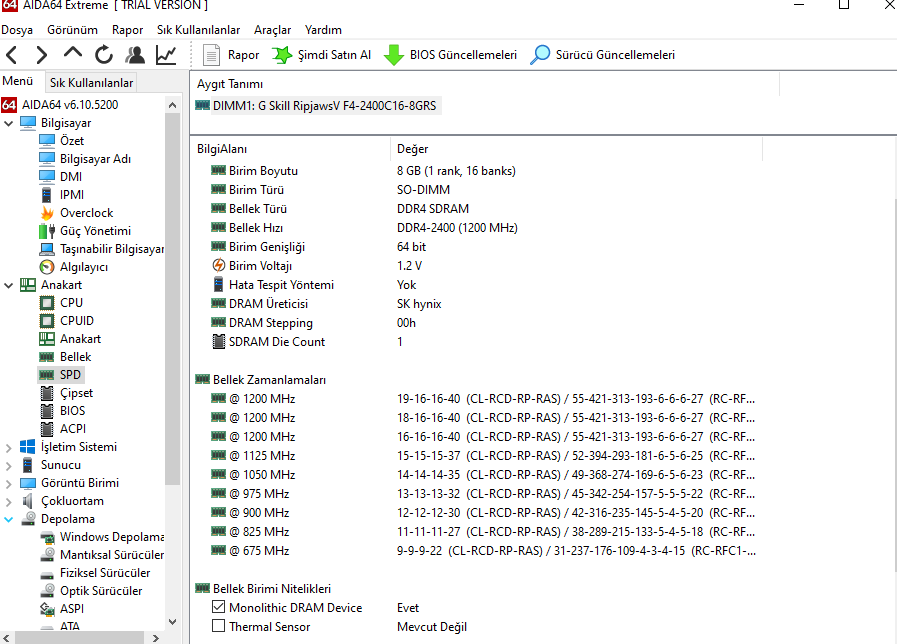
Task: Expand the Sunucu tree node
Action: [9, 465]
